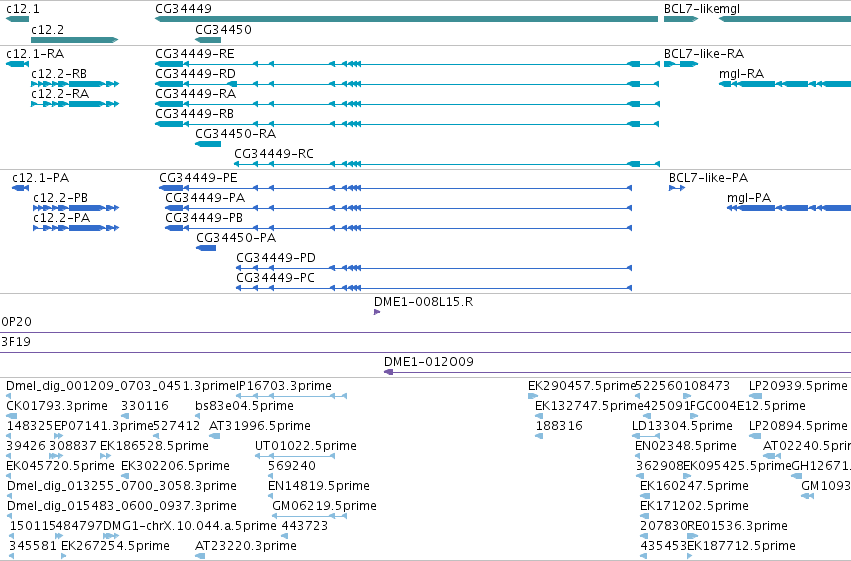Select the CG34450 gene glyph
This screenshot has height=561, width=851.
[x=208, y=40]
